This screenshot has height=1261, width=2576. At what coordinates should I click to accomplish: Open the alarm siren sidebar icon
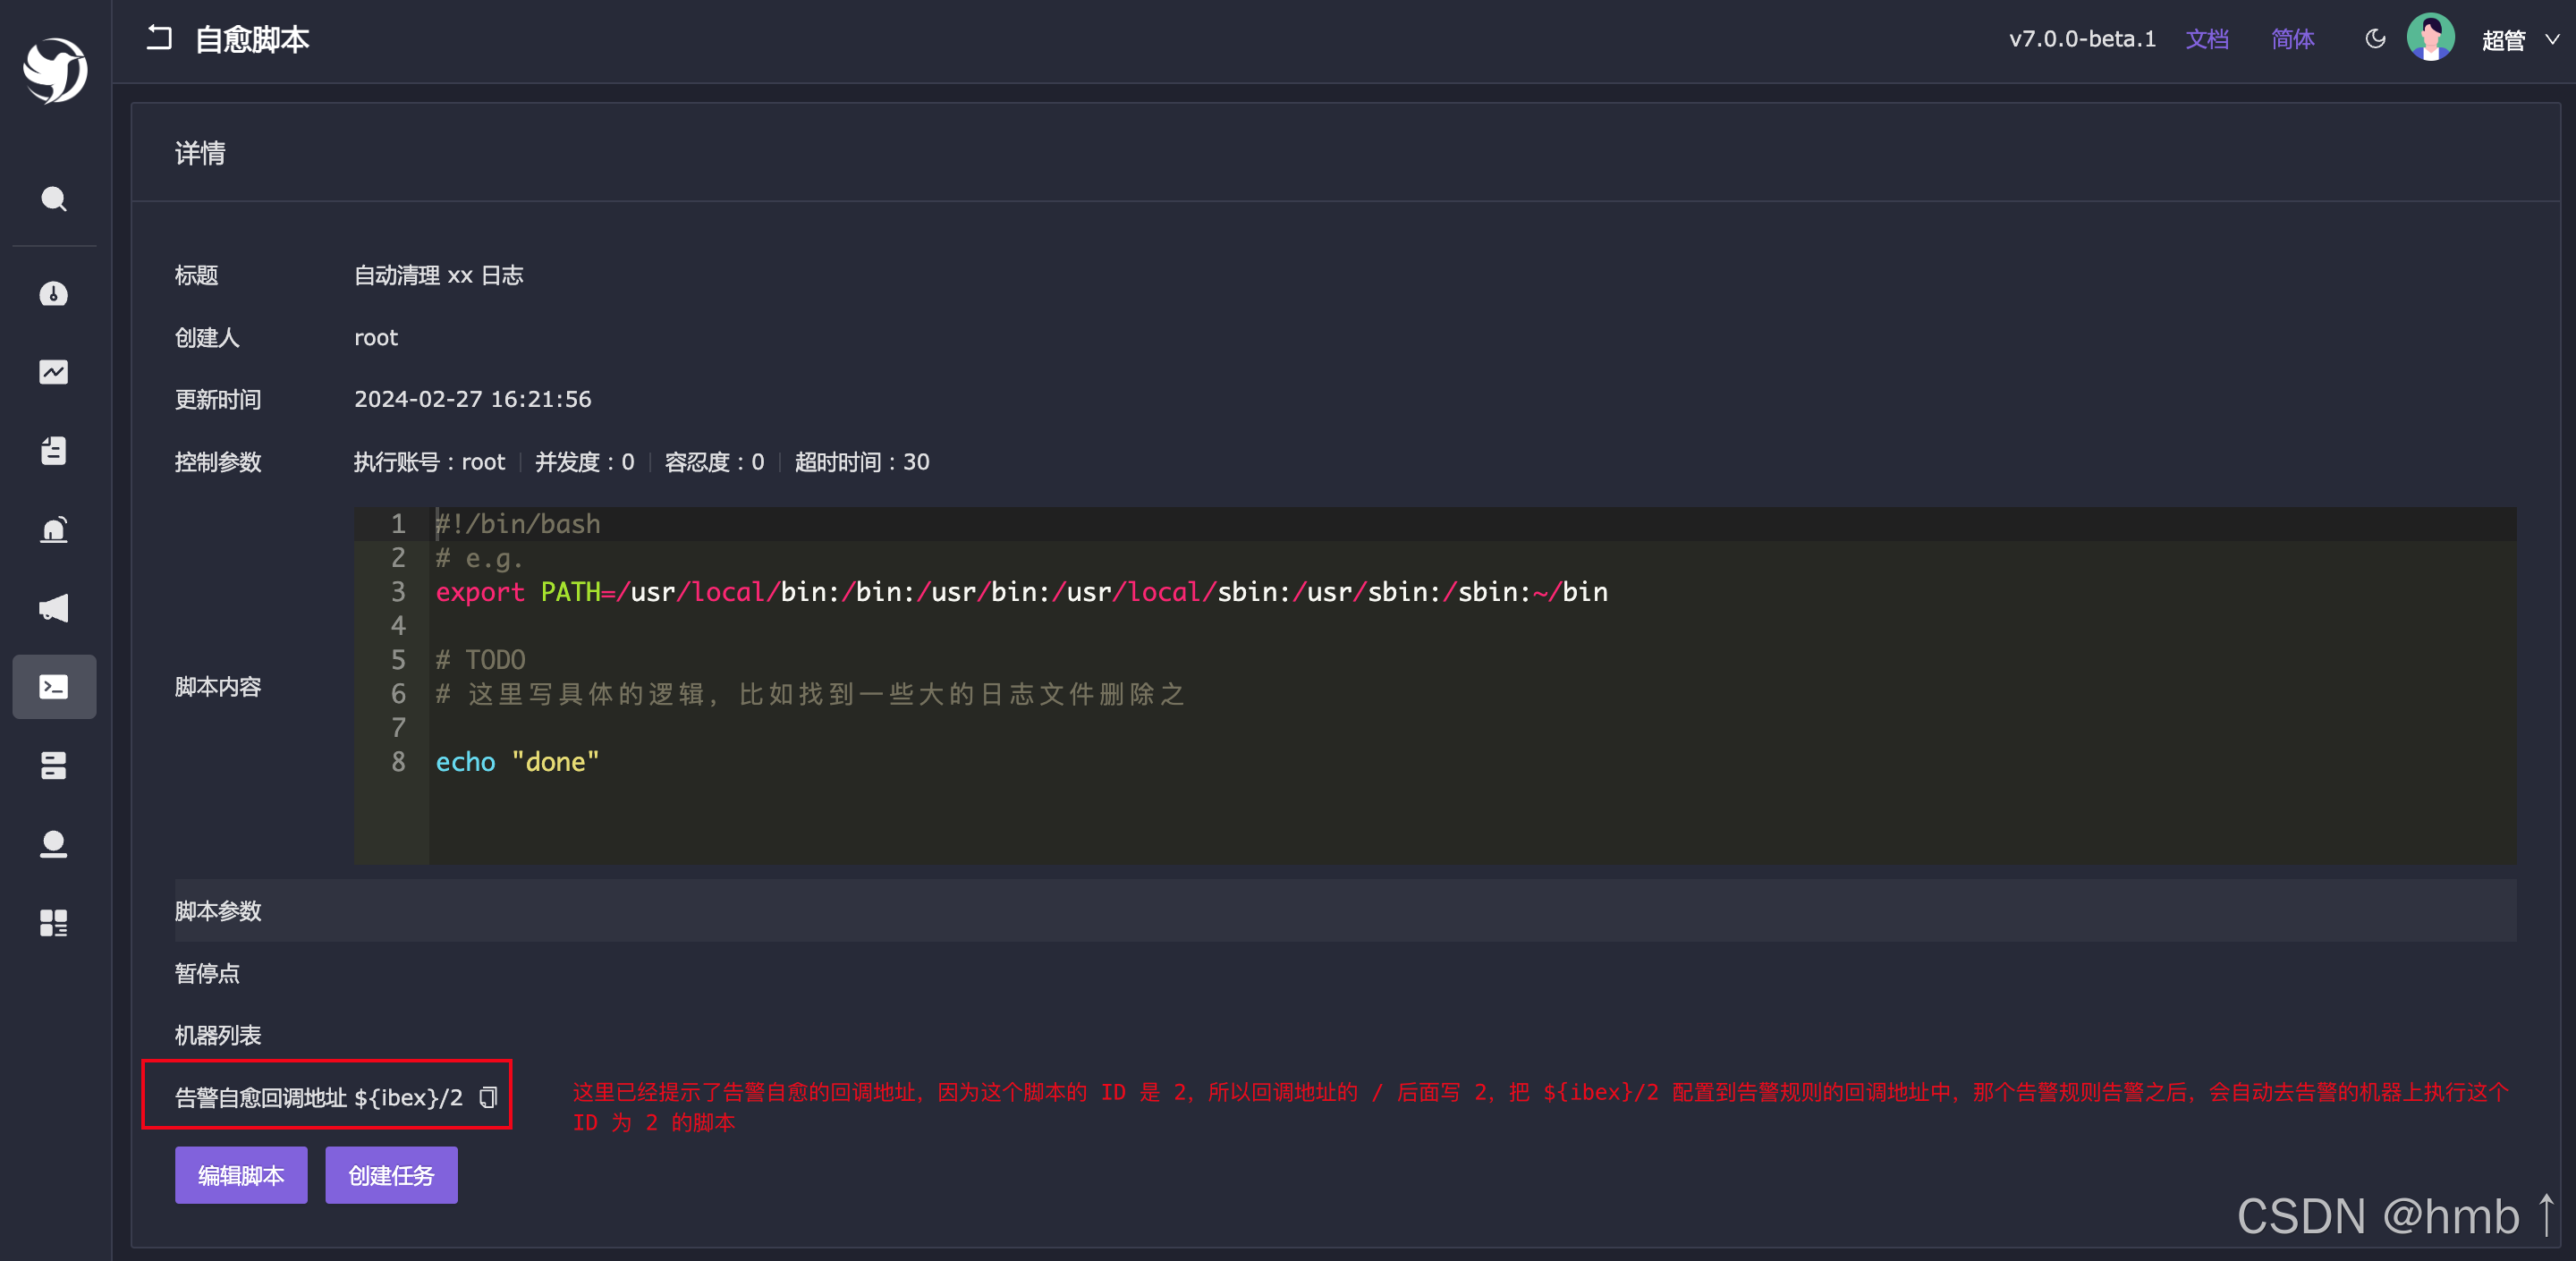tap(54, 529)
